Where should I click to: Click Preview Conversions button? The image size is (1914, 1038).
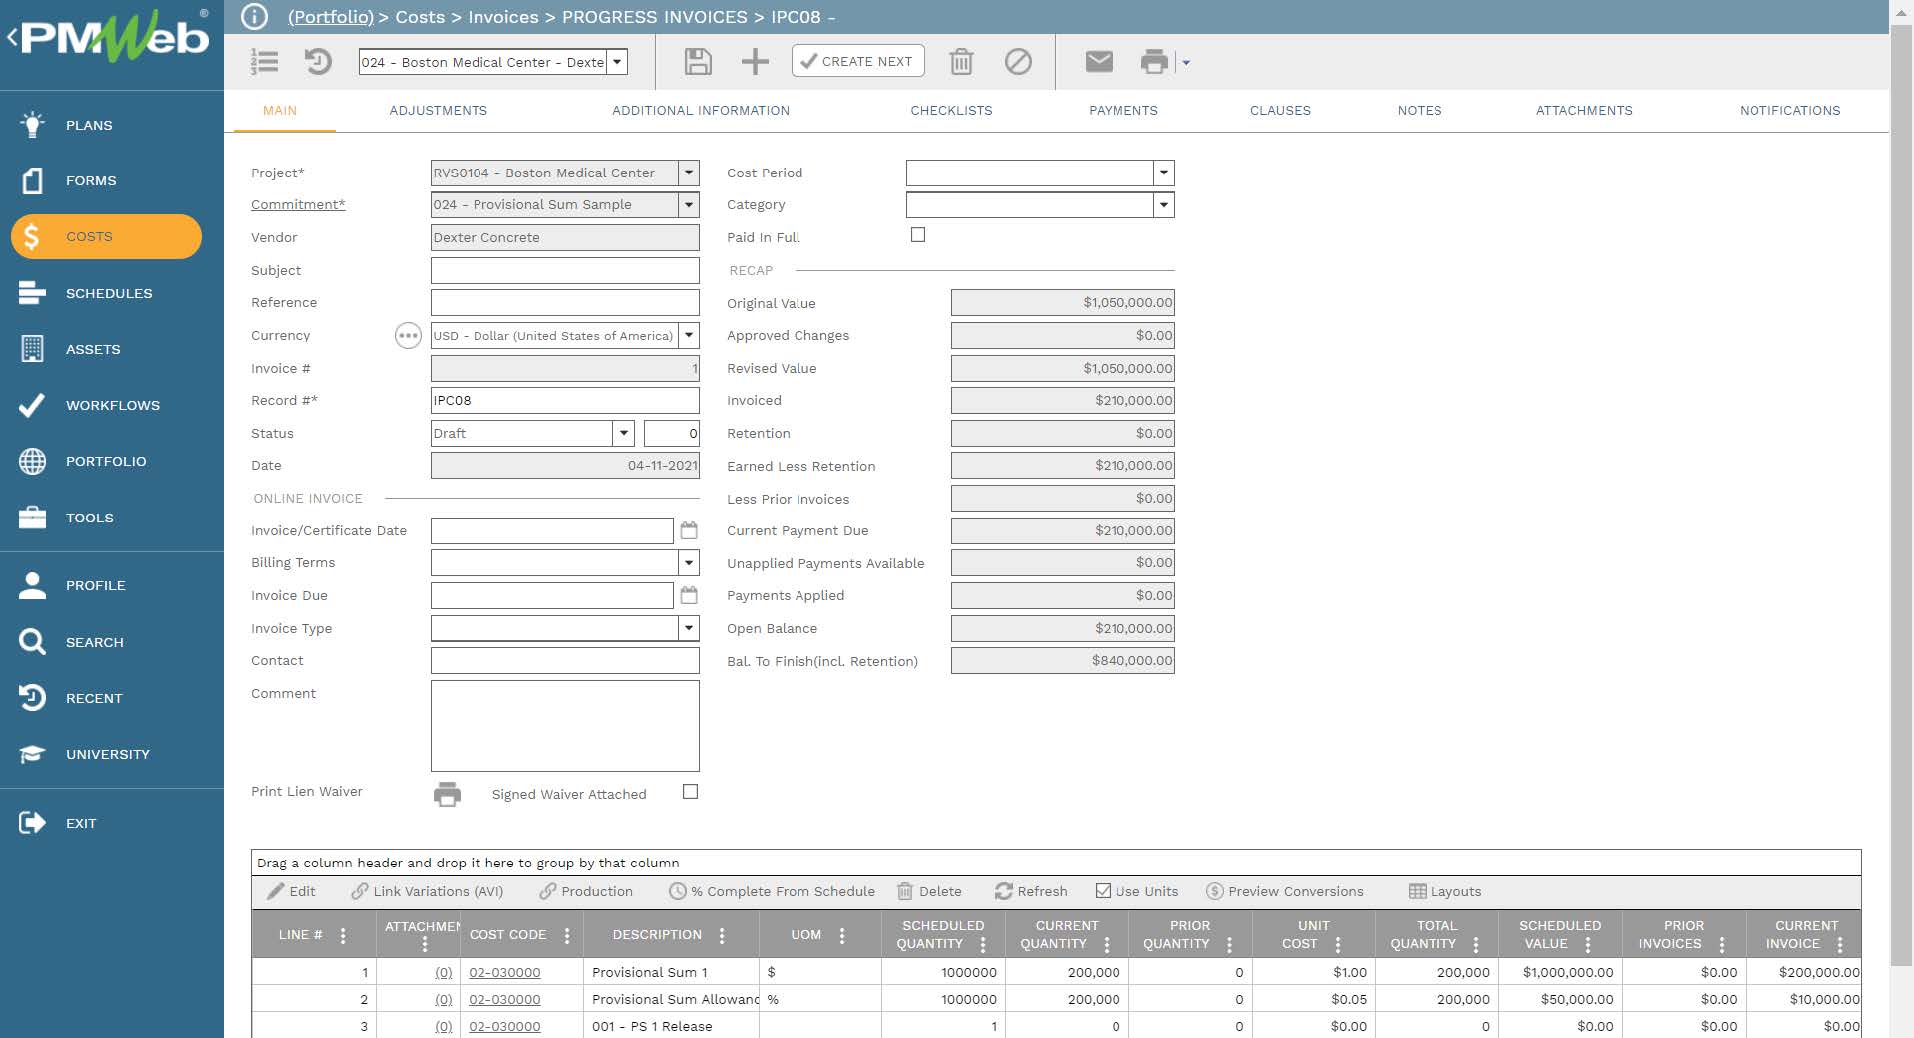click(x=1285, y=891)
